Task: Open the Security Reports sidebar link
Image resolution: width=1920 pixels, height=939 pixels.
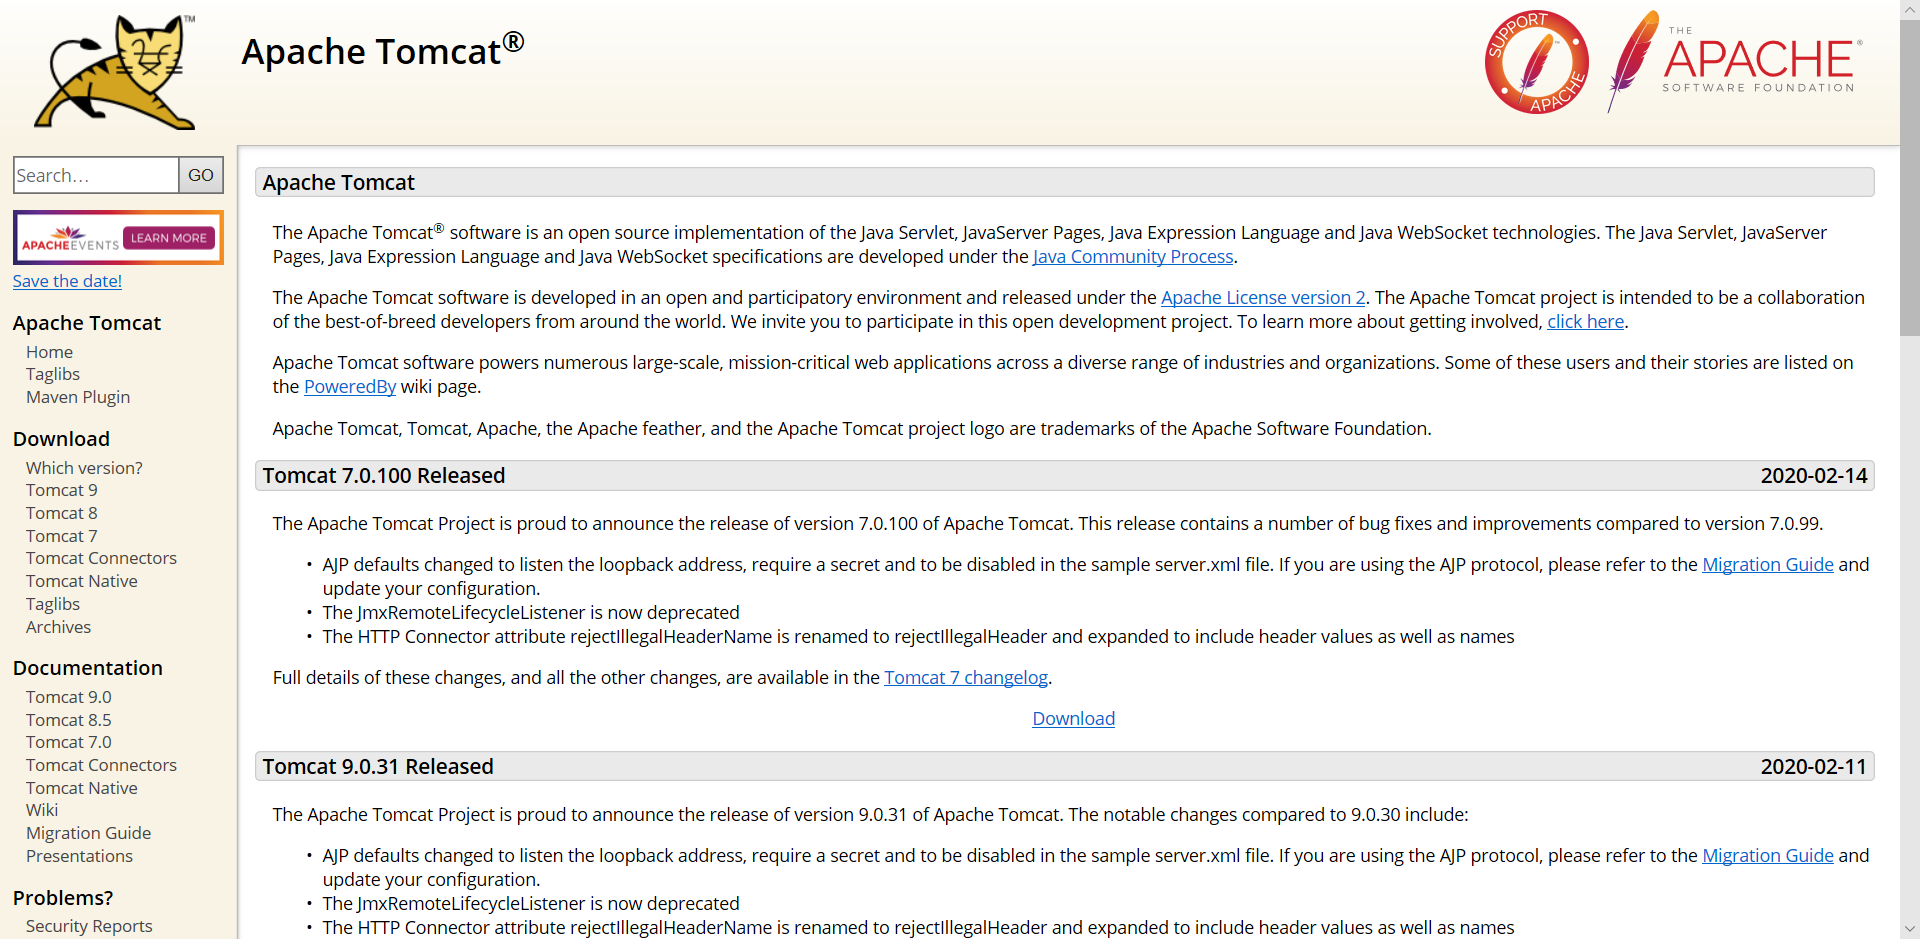Action: tap(89, 926)
